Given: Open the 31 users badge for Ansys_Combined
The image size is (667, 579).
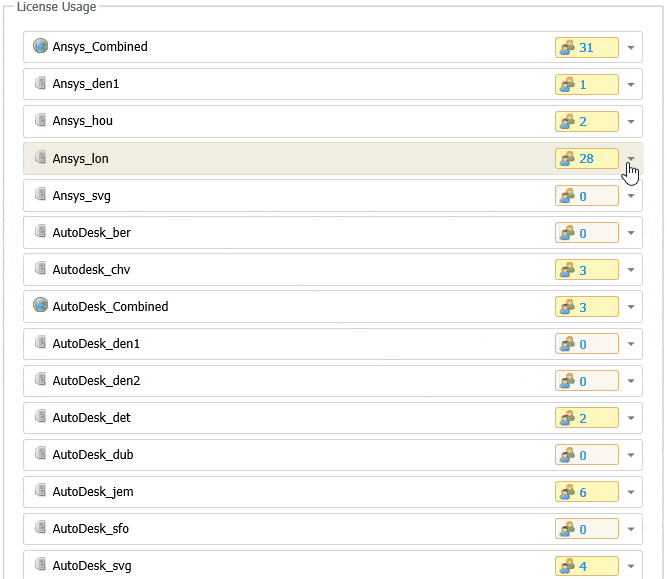Looking at the screenshot, I should [x=587, y=47].
